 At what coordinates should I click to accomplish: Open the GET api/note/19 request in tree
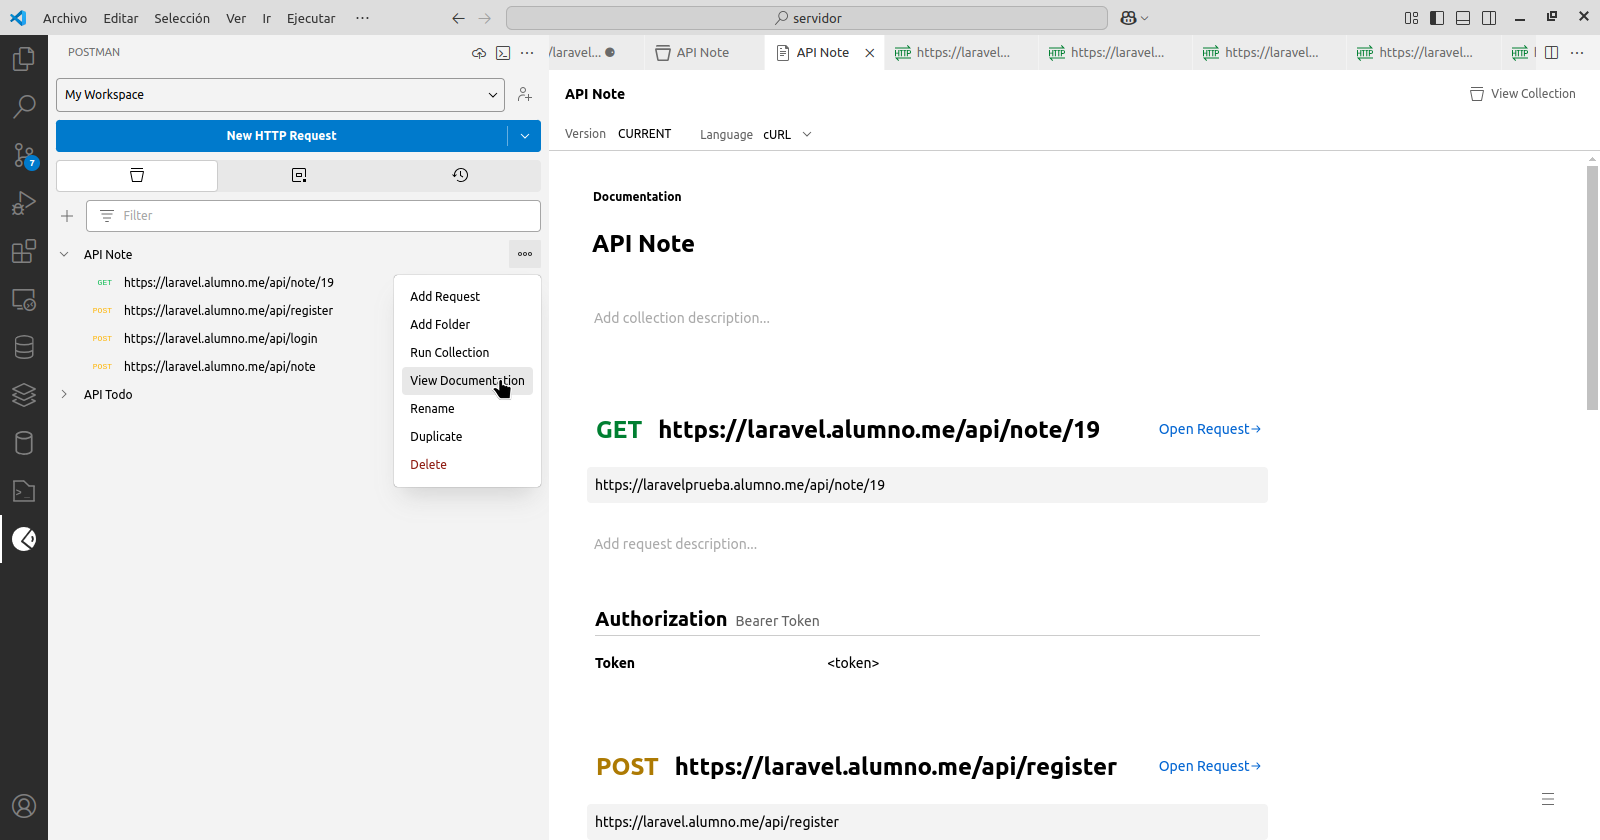(228, 283)
